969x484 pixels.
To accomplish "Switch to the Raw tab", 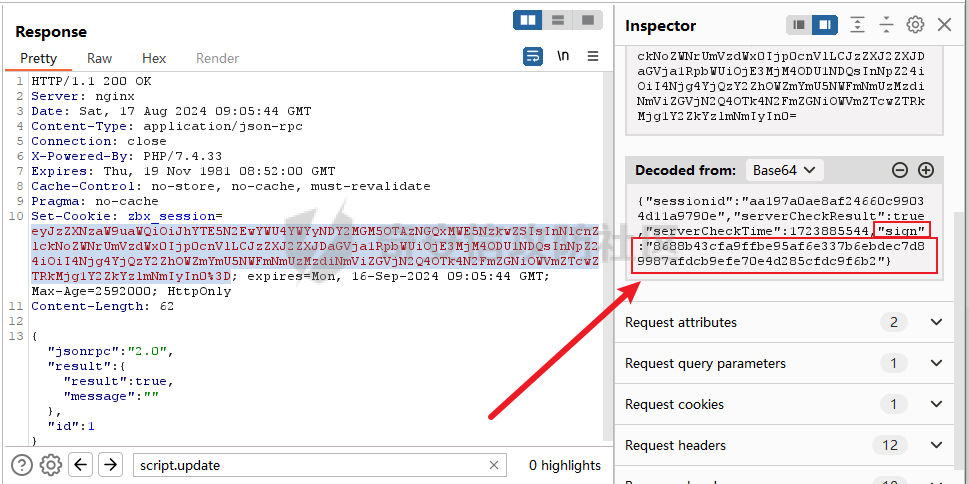I will [x=99, y=59].
